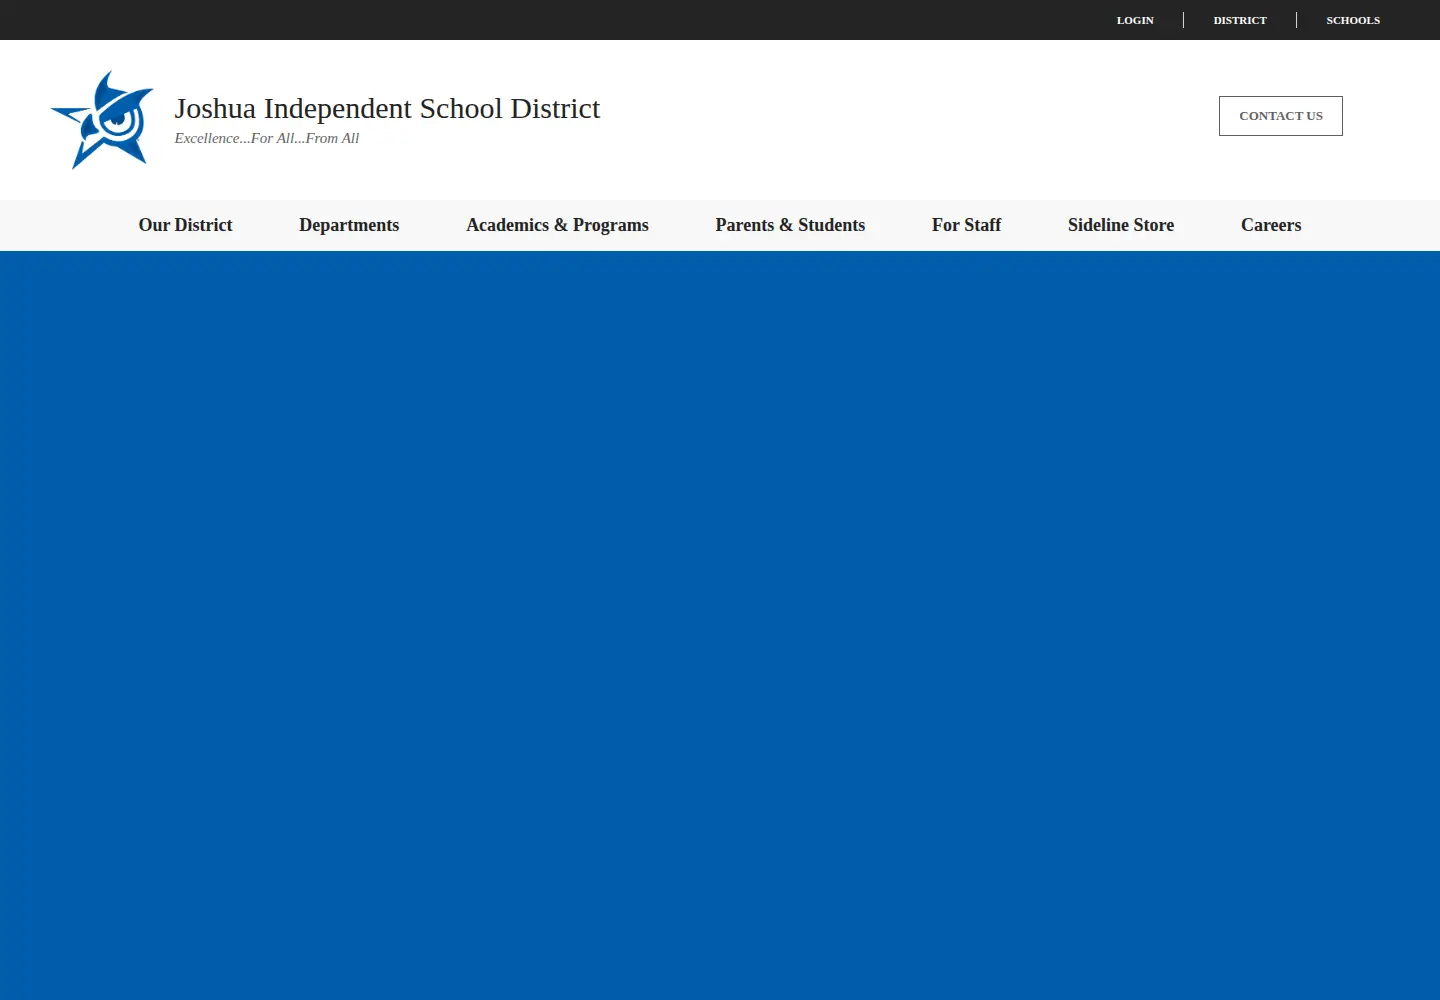Open the Sideline Store menu item
The width and height of the screenshot is (1440, 1000).
tap(1121, 225)
